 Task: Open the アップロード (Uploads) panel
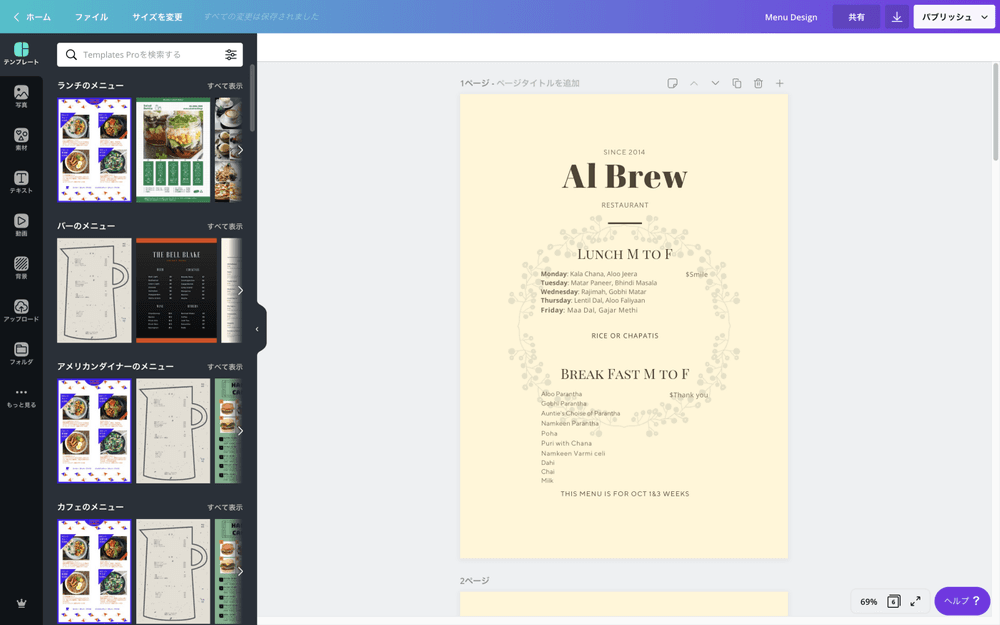click(21, 312)
